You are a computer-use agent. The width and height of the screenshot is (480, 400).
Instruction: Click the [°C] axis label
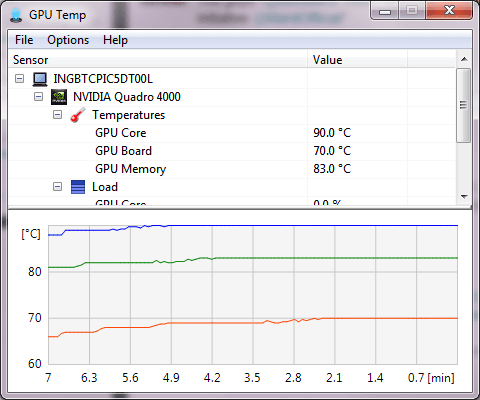tap(31, 234)
